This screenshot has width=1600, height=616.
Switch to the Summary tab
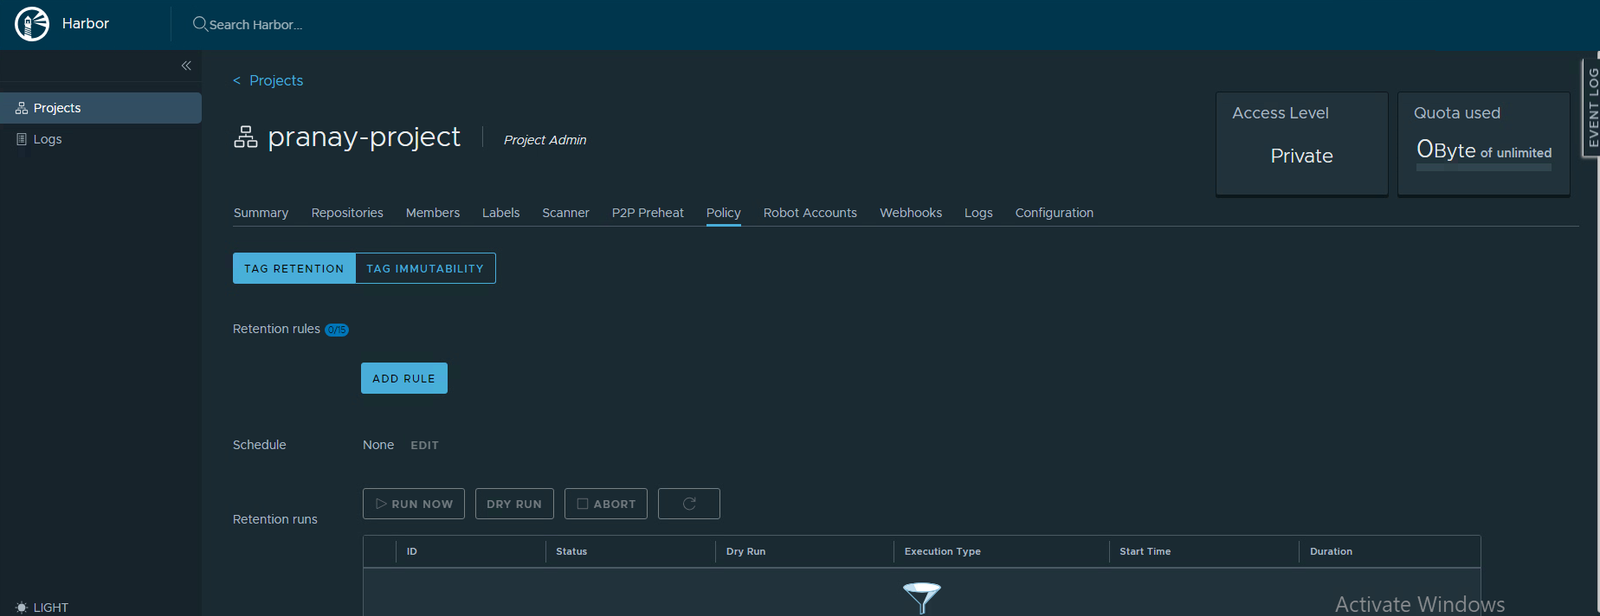[261, 213]
